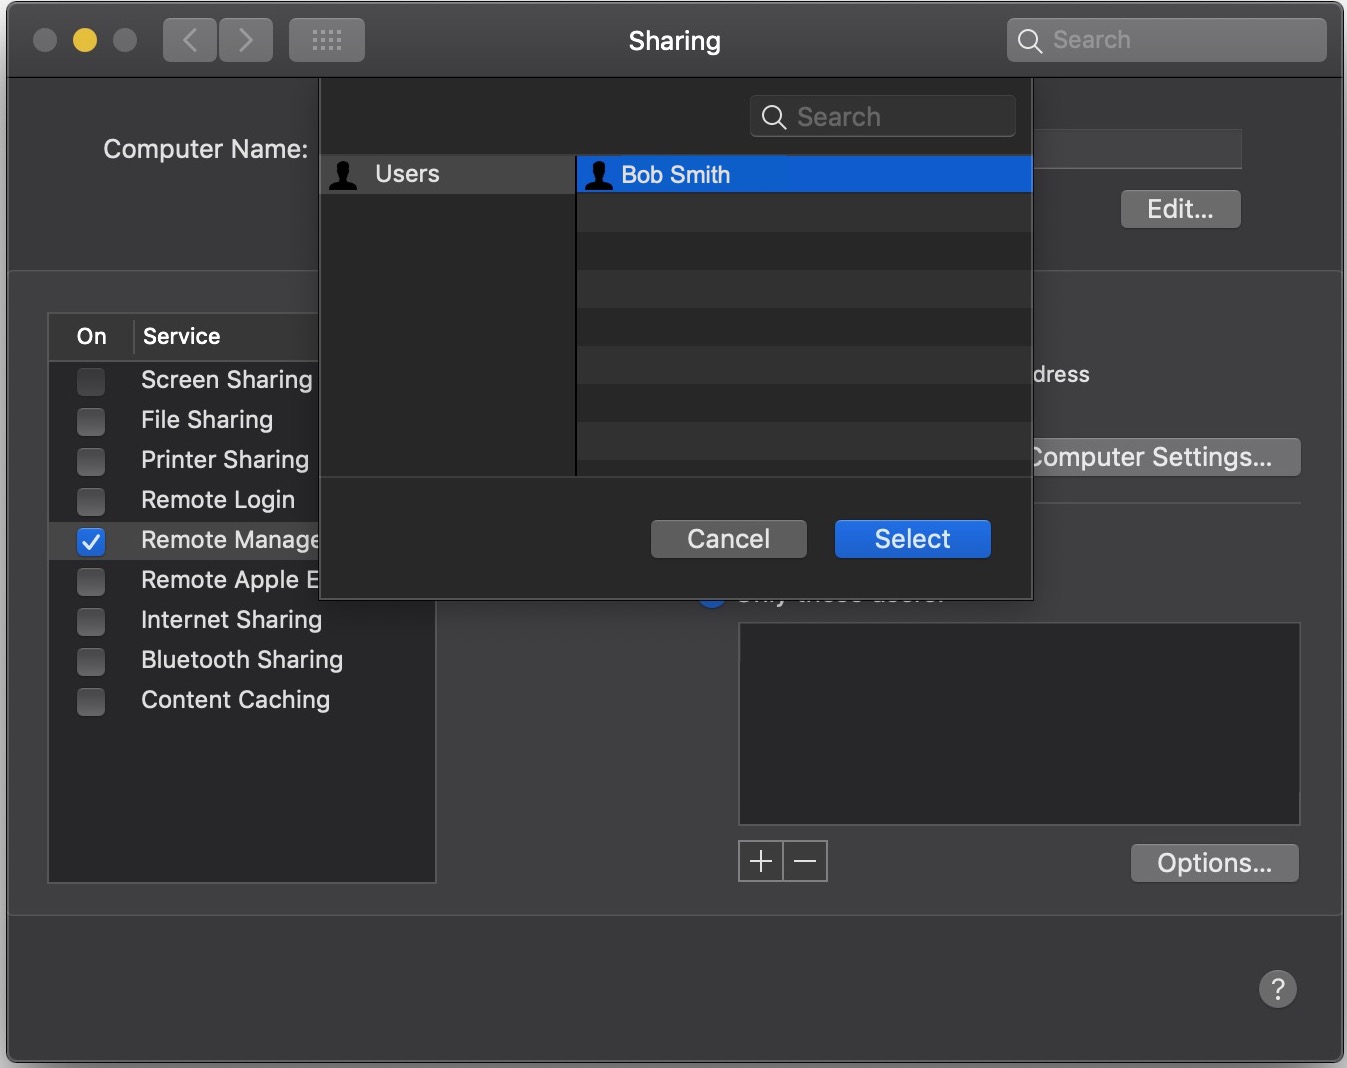The height and width of the screenshot is (1068, 1347).
Task: Open the Edit… computer name button
Action: point(1180,209)
